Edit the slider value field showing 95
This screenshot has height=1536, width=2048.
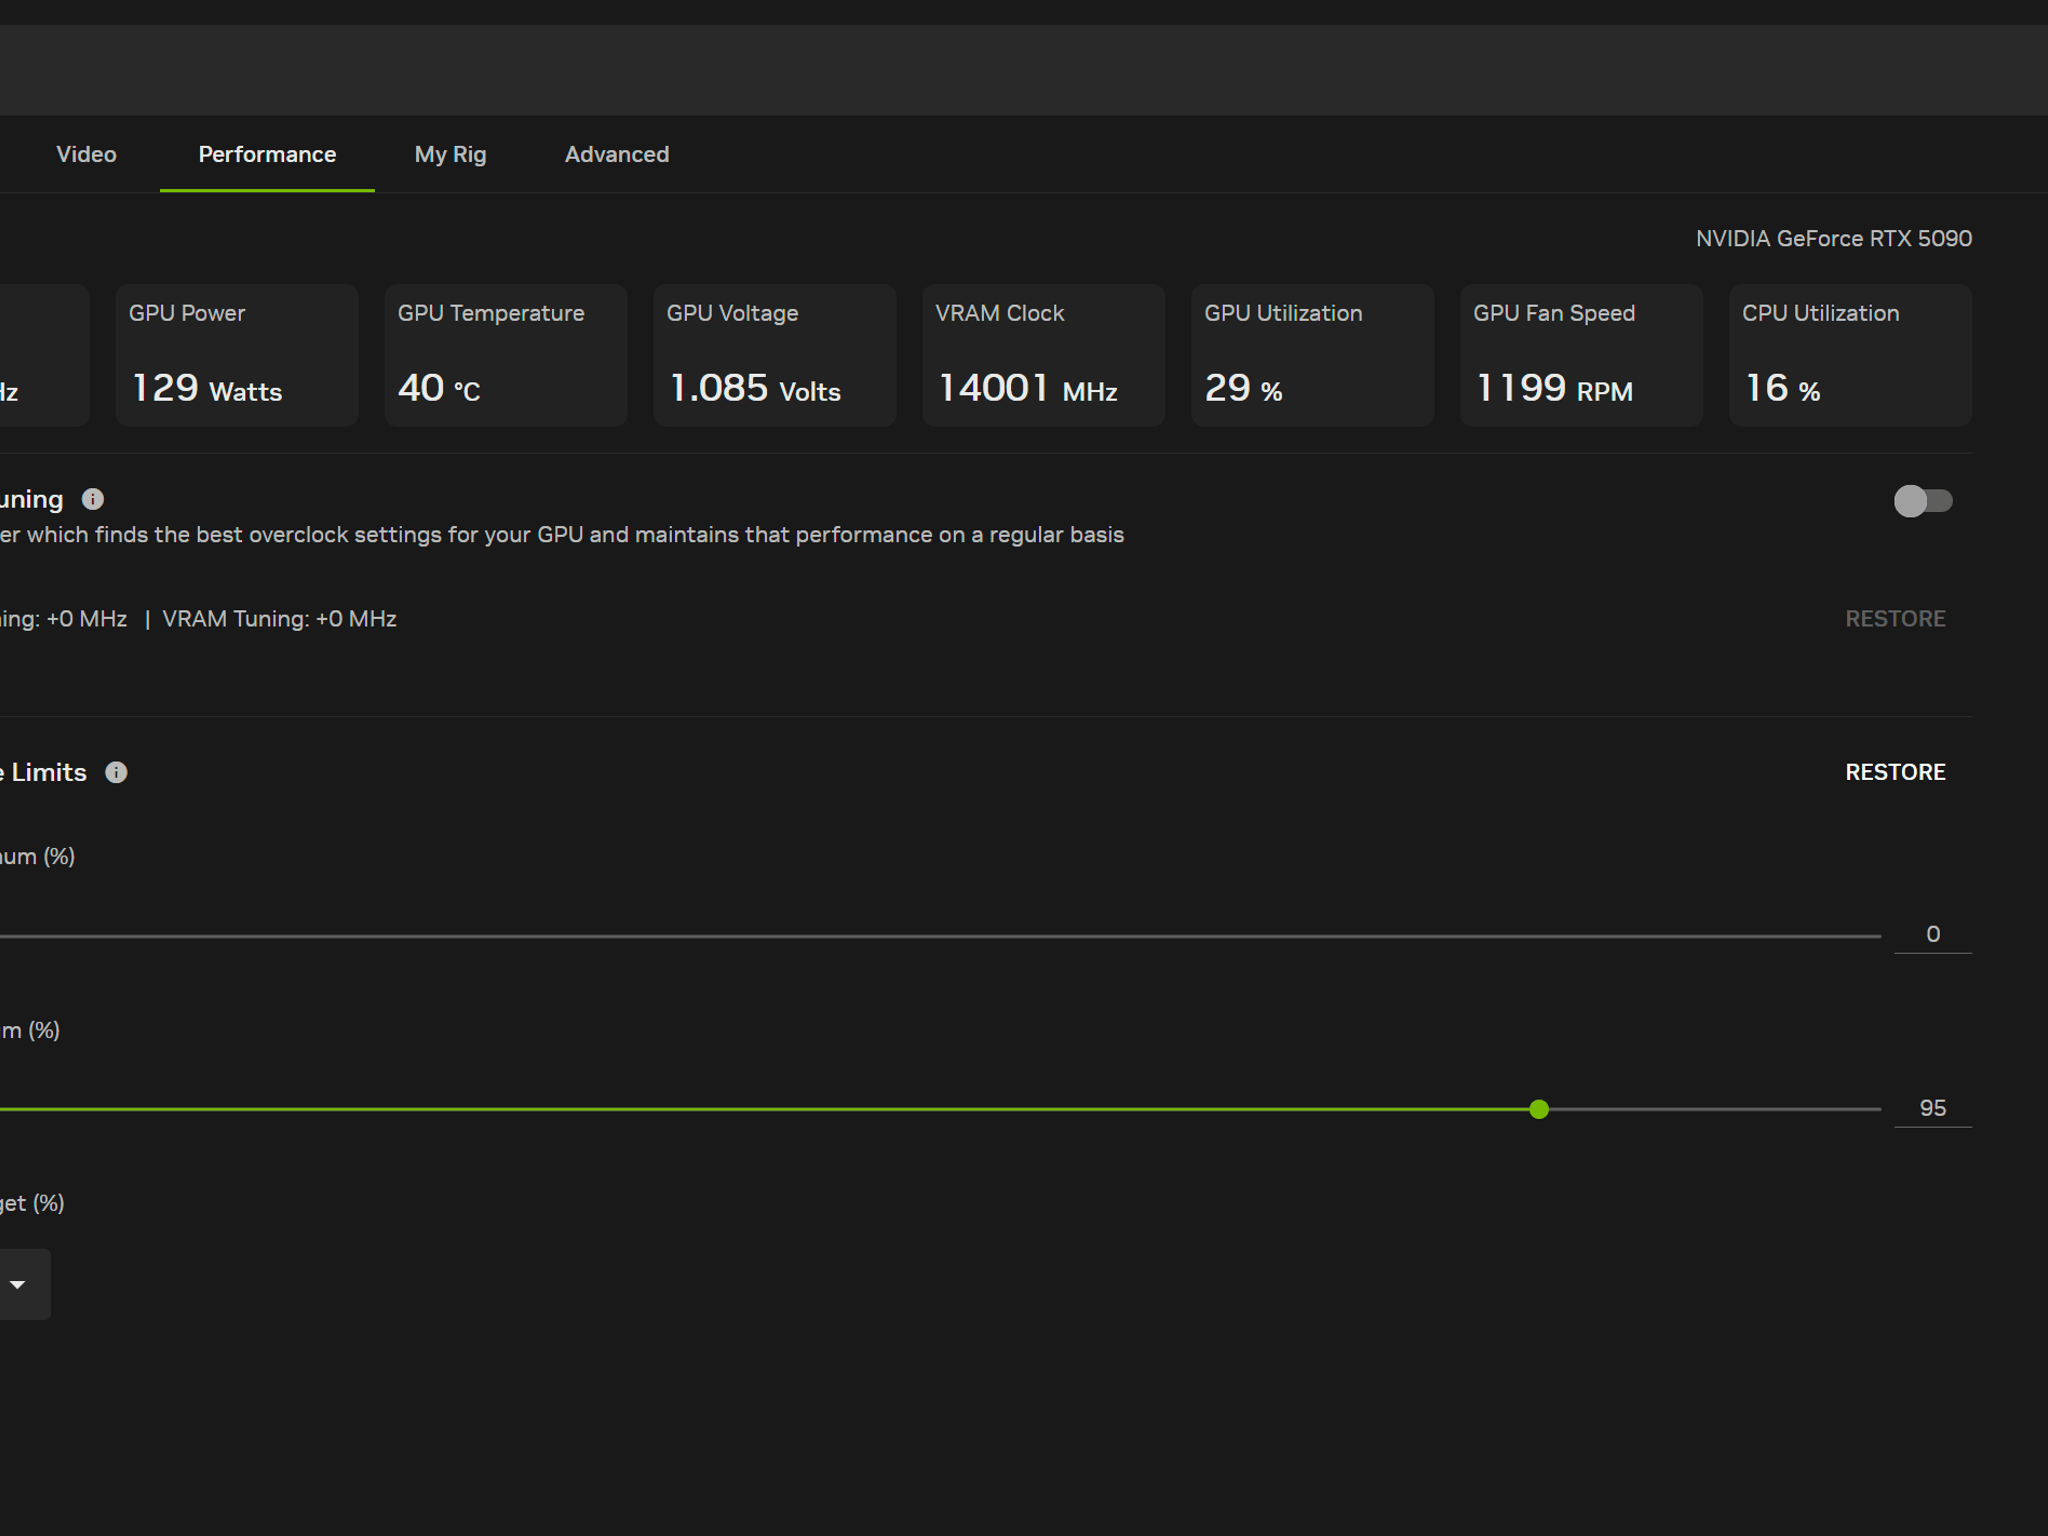pyautogui.click(x=1933, y=1108)
